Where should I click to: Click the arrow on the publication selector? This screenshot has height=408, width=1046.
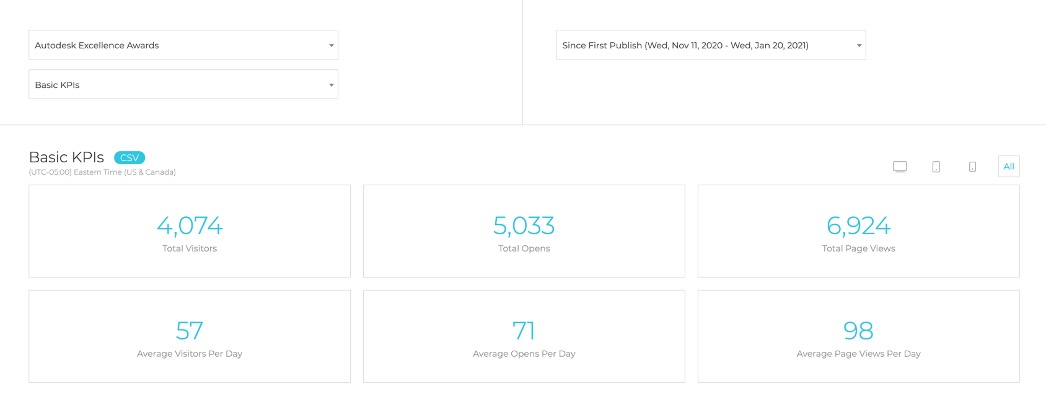[x=331, y=46]
